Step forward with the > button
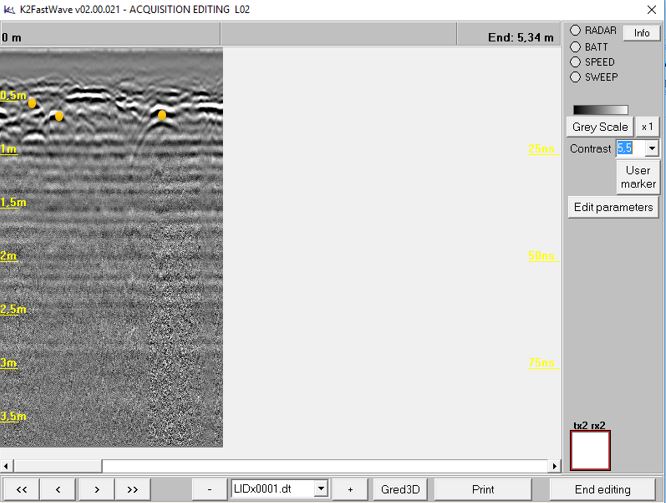 click(x=96, y=489)
